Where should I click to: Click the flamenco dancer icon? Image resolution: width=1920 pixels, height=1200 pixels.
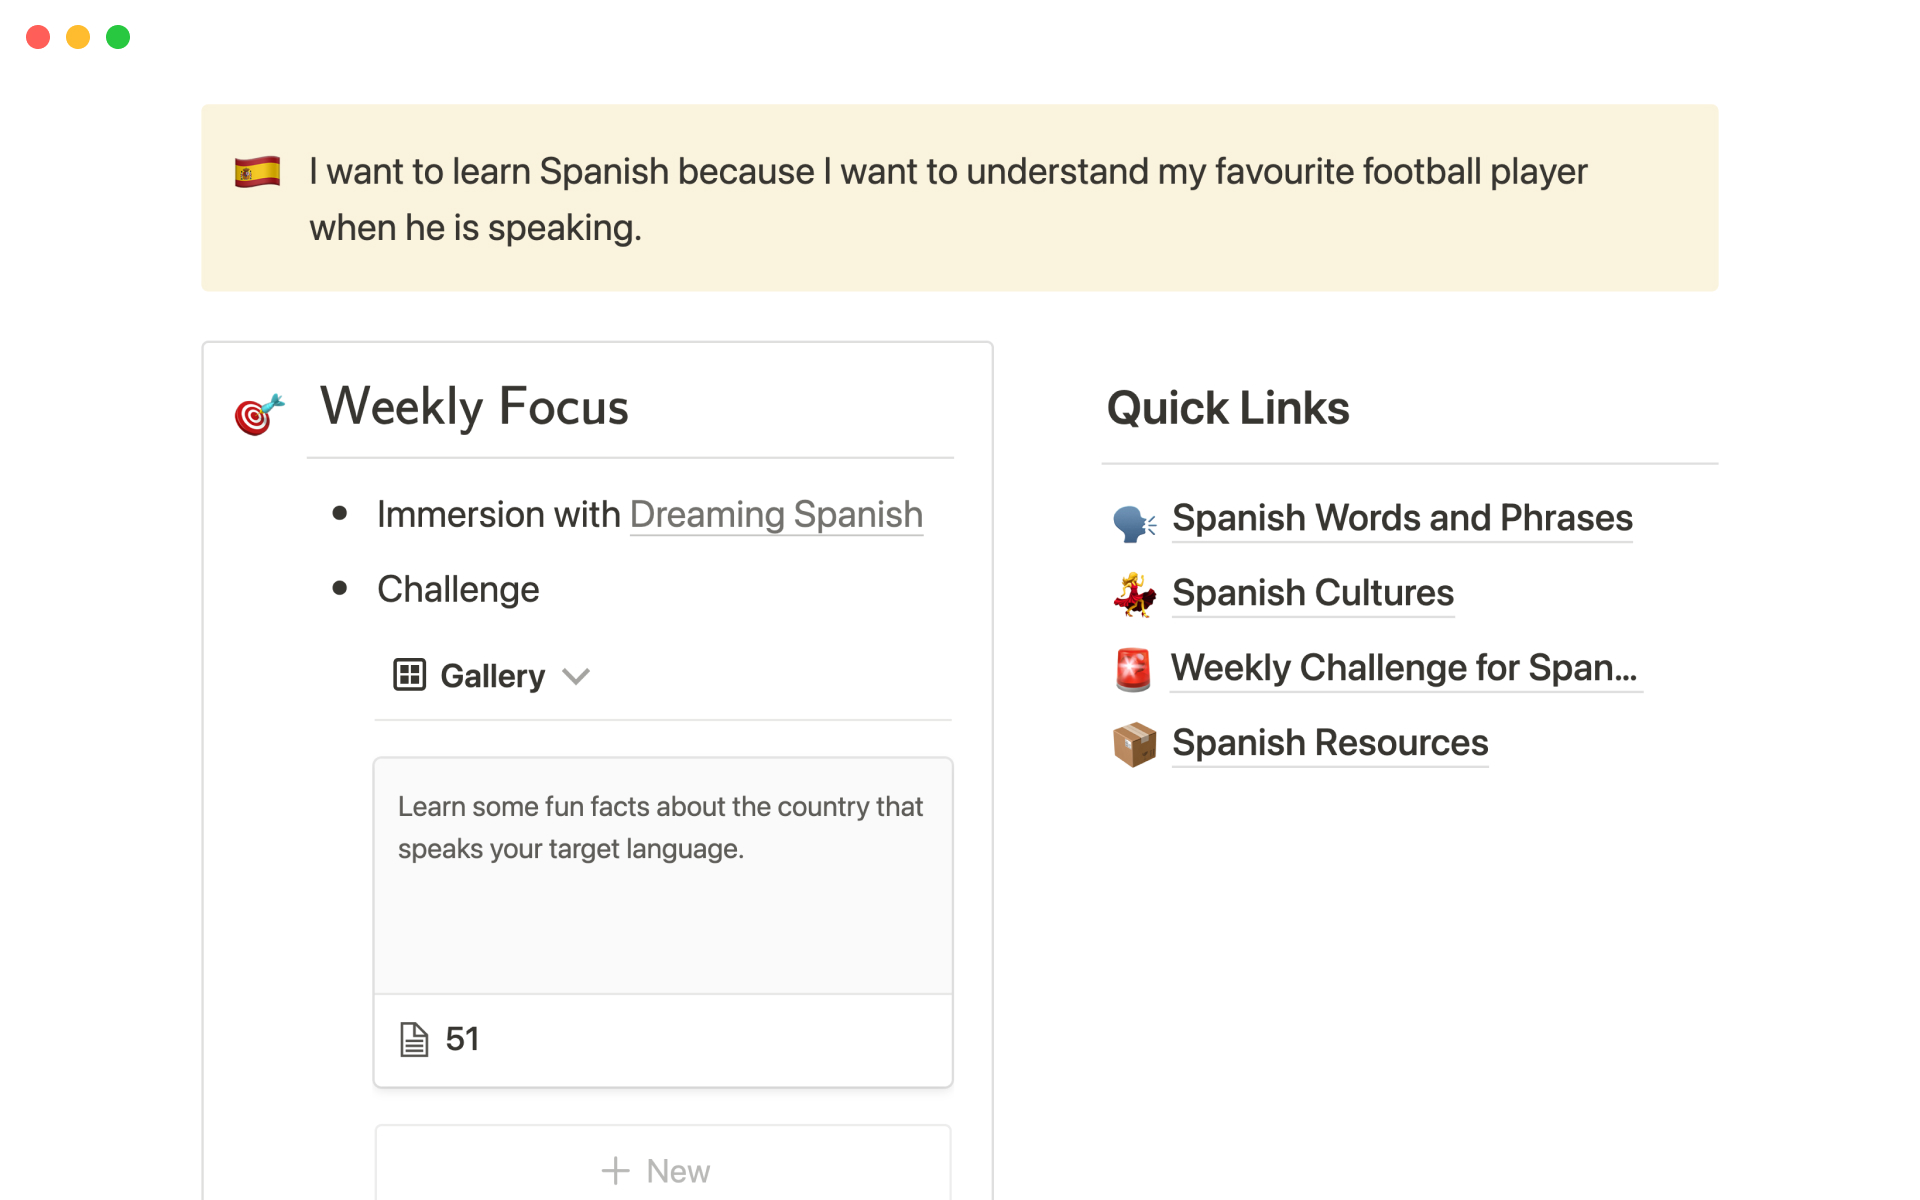coord(1134,595)
